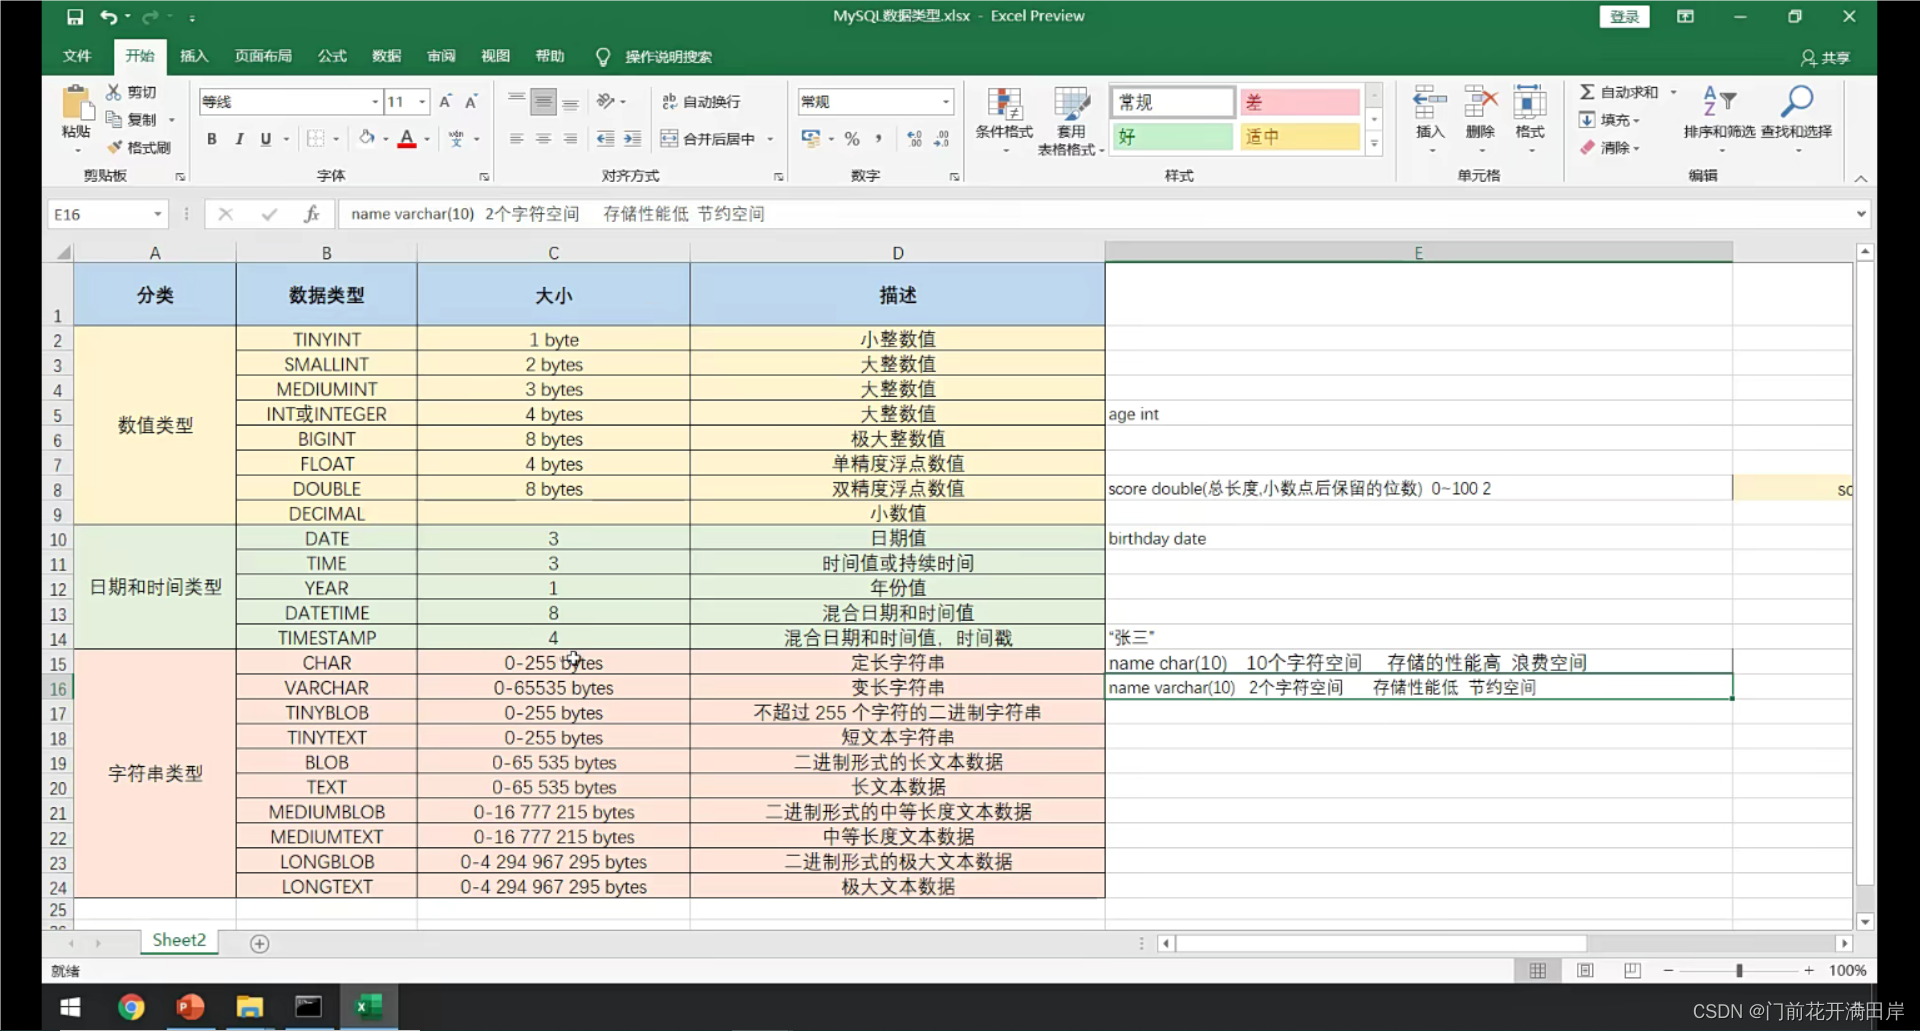Toggle Middle Align vertical alignment
This screenshot has width=1920, height=1031.
point(543,101)
